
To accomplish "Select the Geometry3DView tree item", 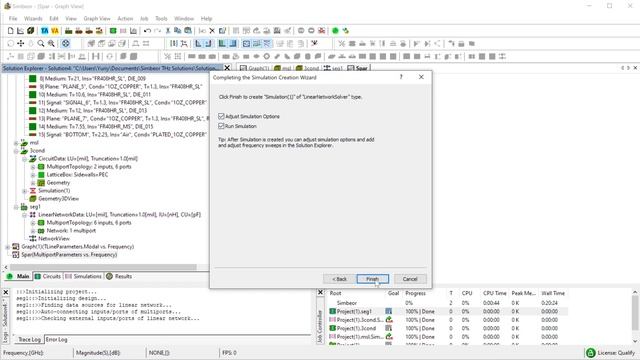I will (x=58, y=199).
